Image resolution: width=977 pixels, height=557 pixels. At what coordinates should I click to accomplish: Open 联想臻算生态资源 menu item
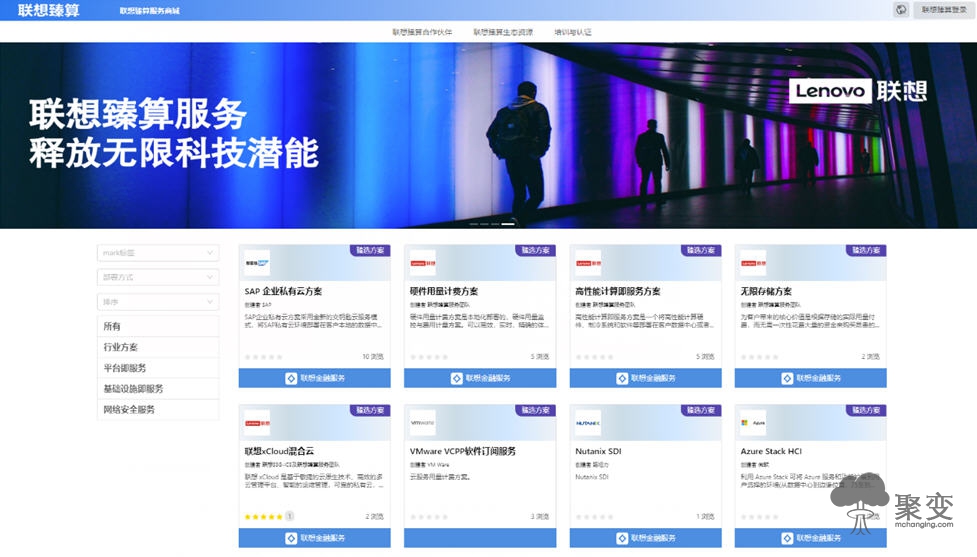(503, 32)
